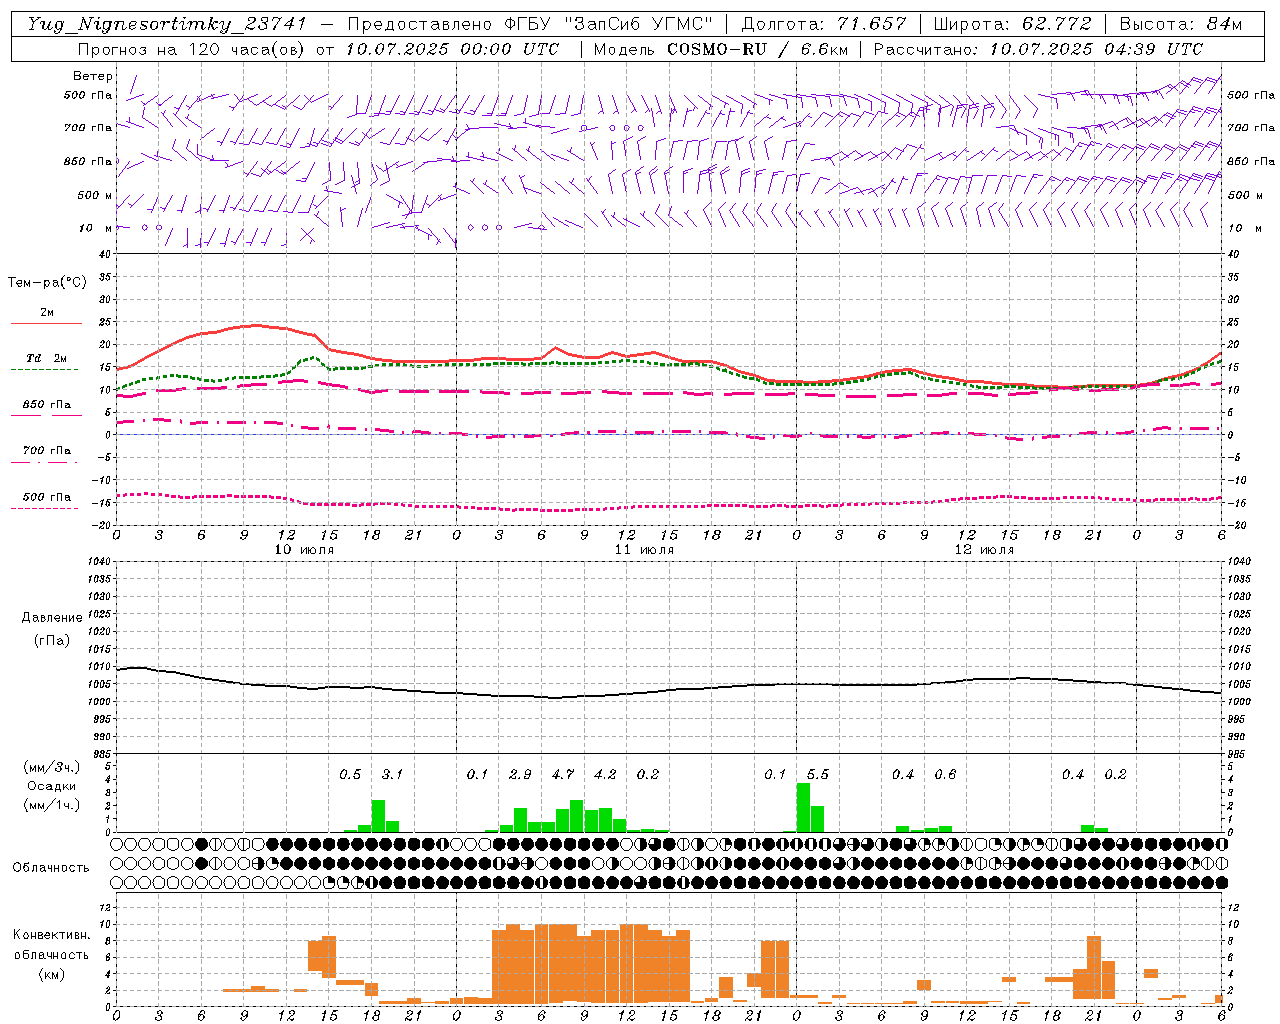Click the Td 2м dew point legend entry
The width and height of the screenshot is (1280, 1024).
[x=47, y=358]
